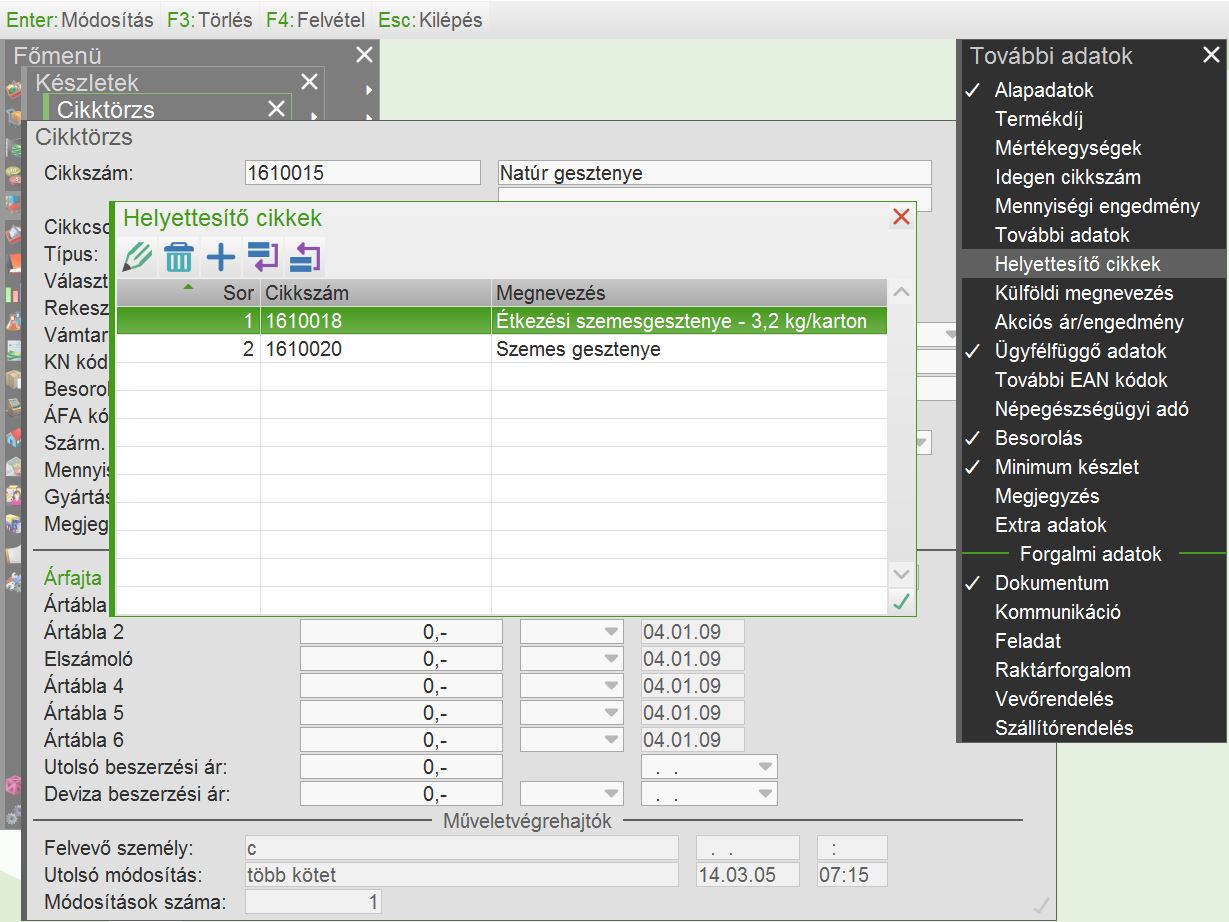Toggle the checked Alapadatok entry
This screenshot has width=1229, height=922.
1044,90
